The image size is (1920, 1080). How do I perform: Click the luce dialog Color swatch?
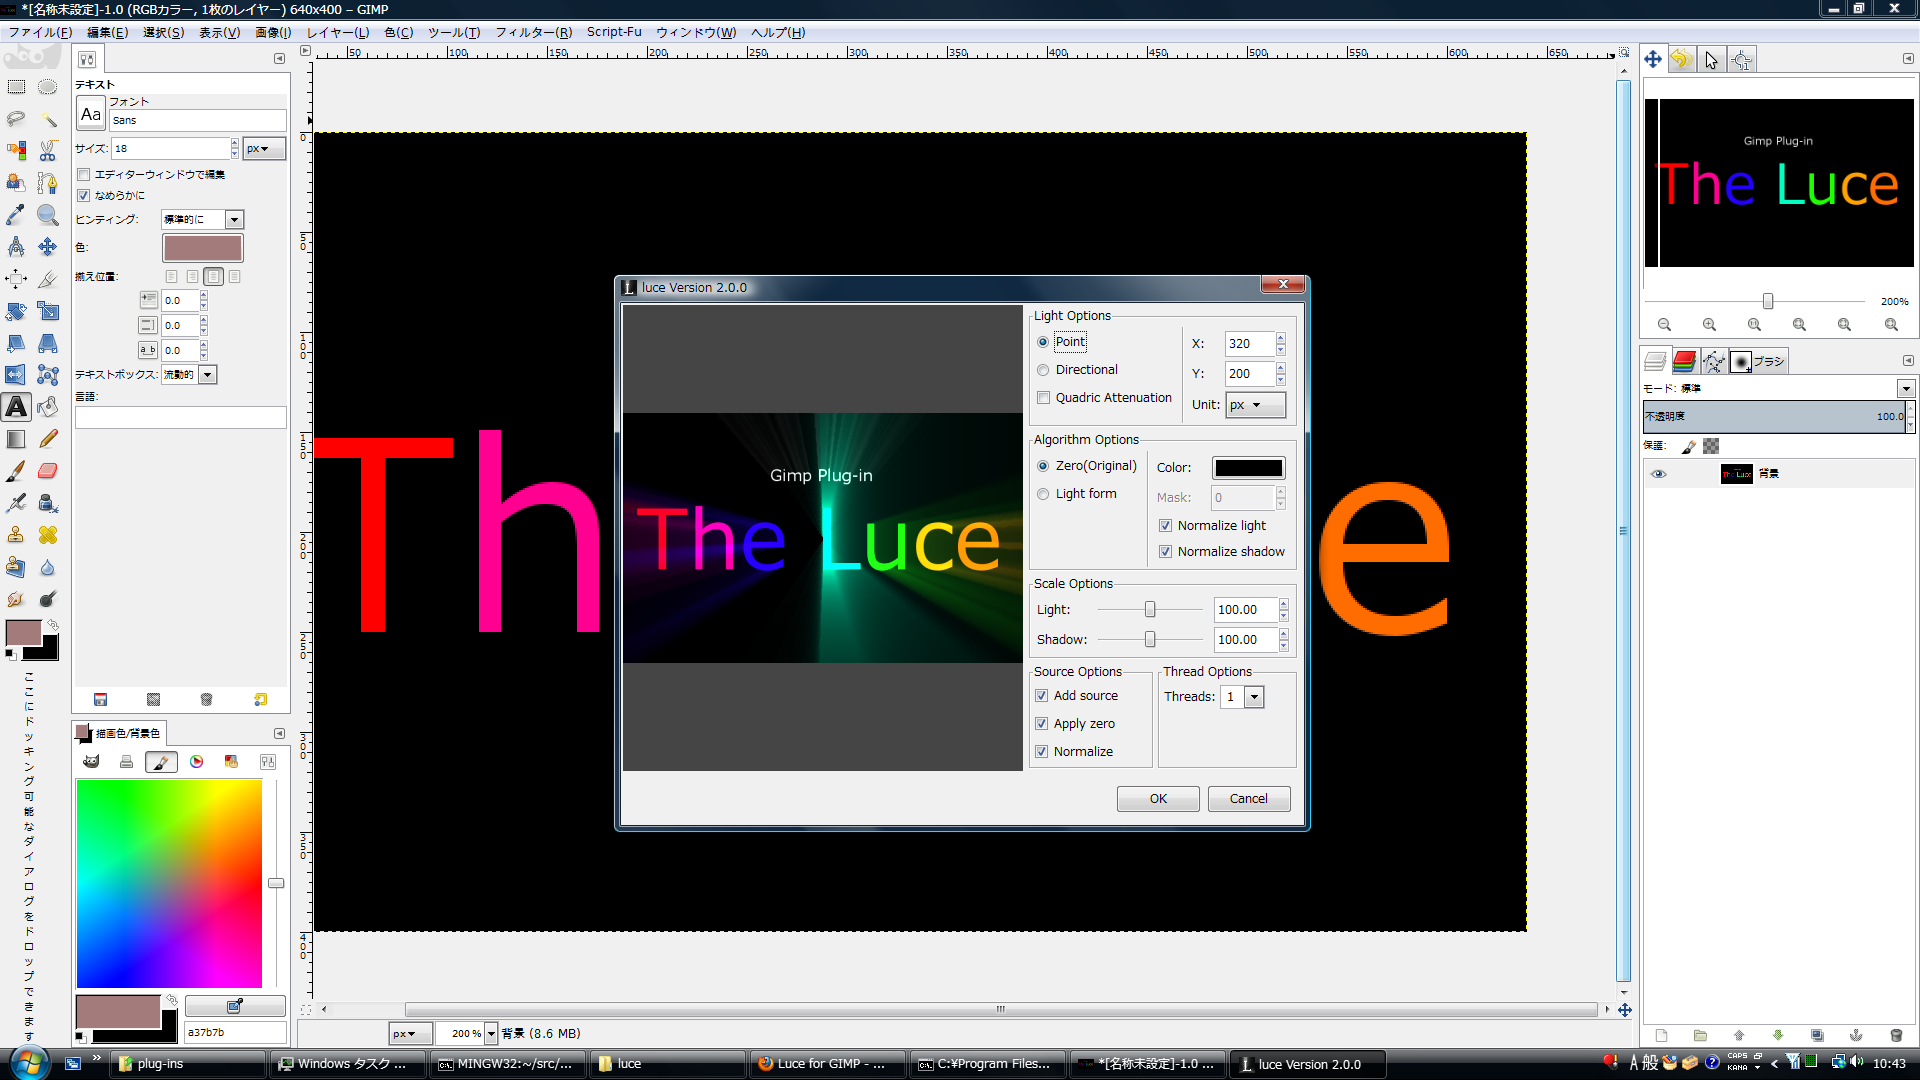pos(1249,468)
